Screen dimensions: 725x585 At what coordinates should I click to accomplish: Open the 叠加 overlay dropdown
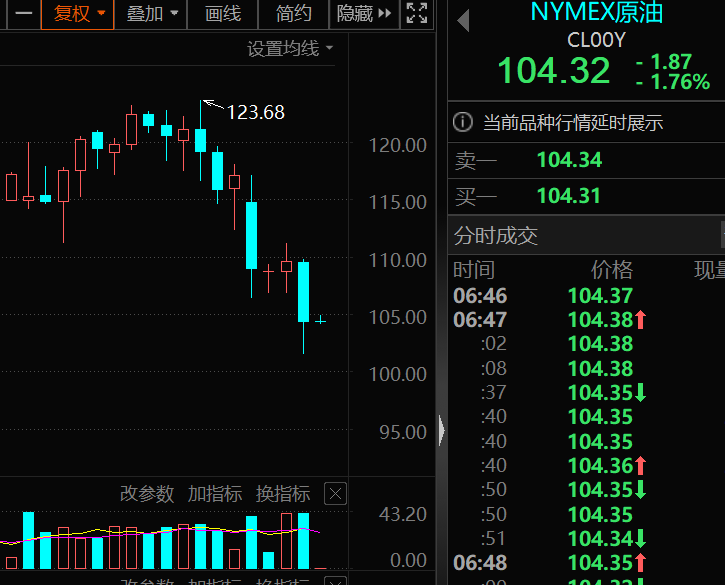[x=152, y=14]
